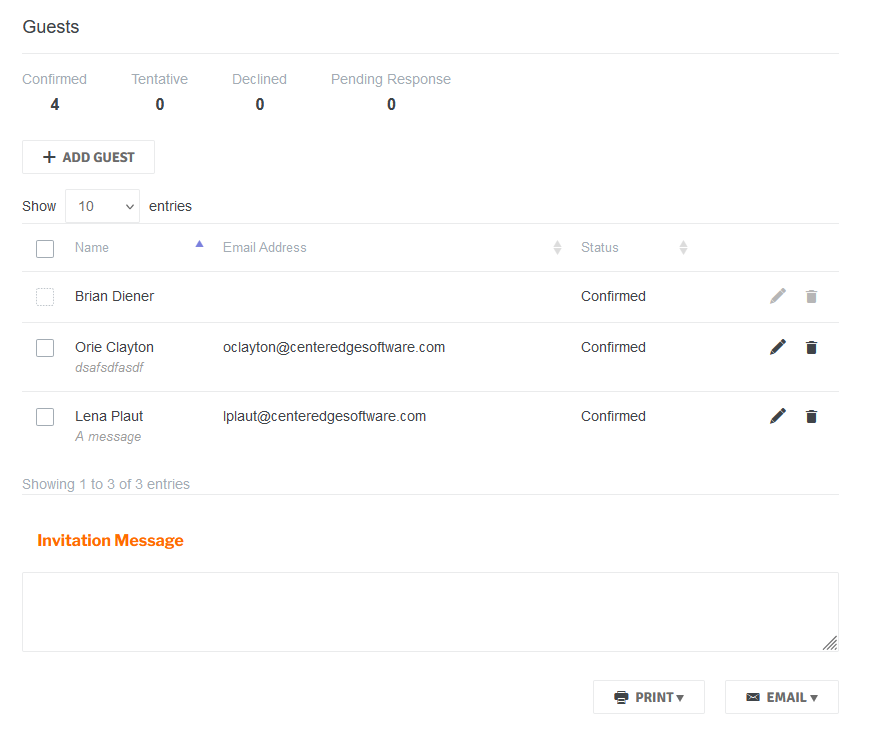
Task: Edit Lena Plaut's entry via pencil icon
Action: click(777, 416)
